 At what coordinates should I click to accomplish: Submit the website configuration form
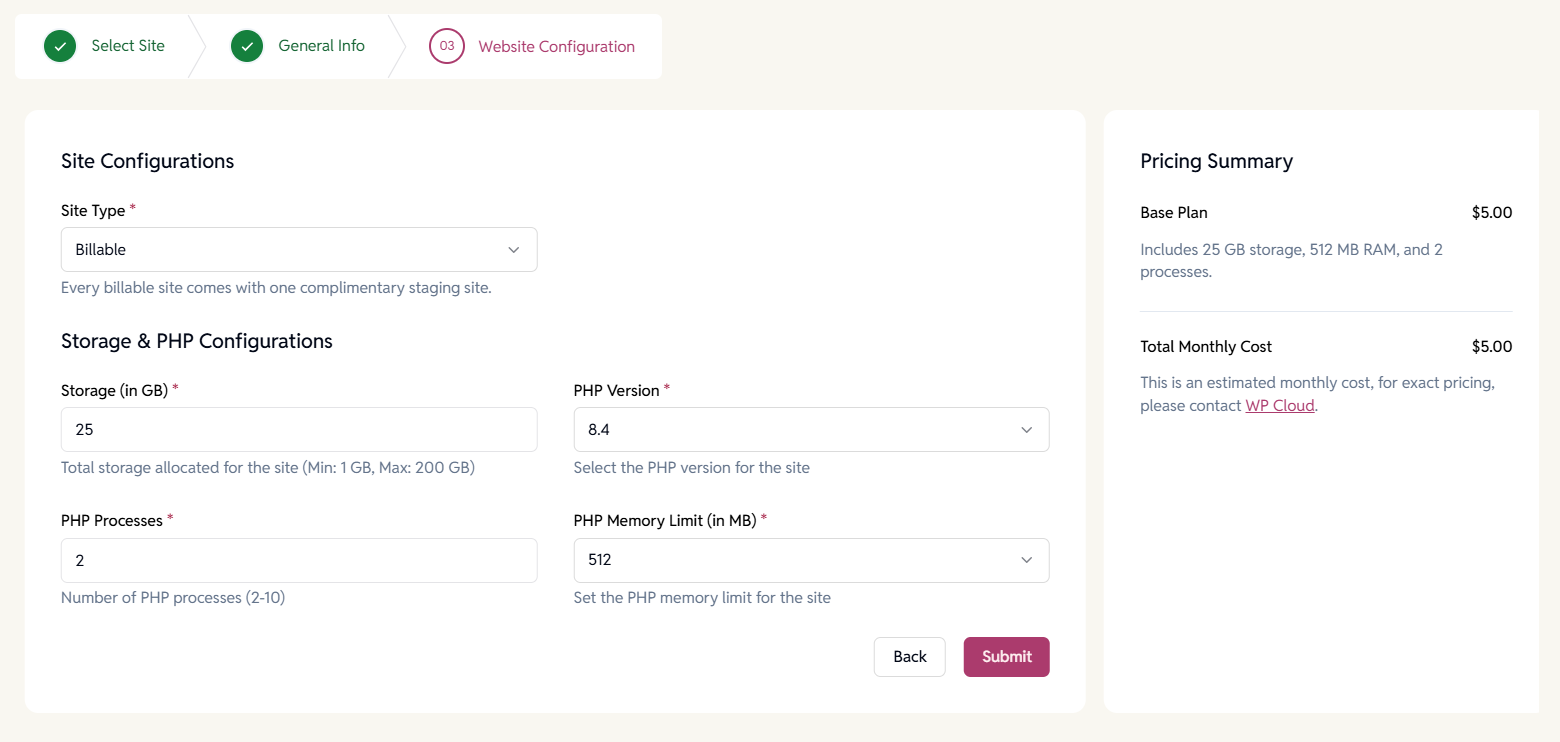coord(1006,657)
